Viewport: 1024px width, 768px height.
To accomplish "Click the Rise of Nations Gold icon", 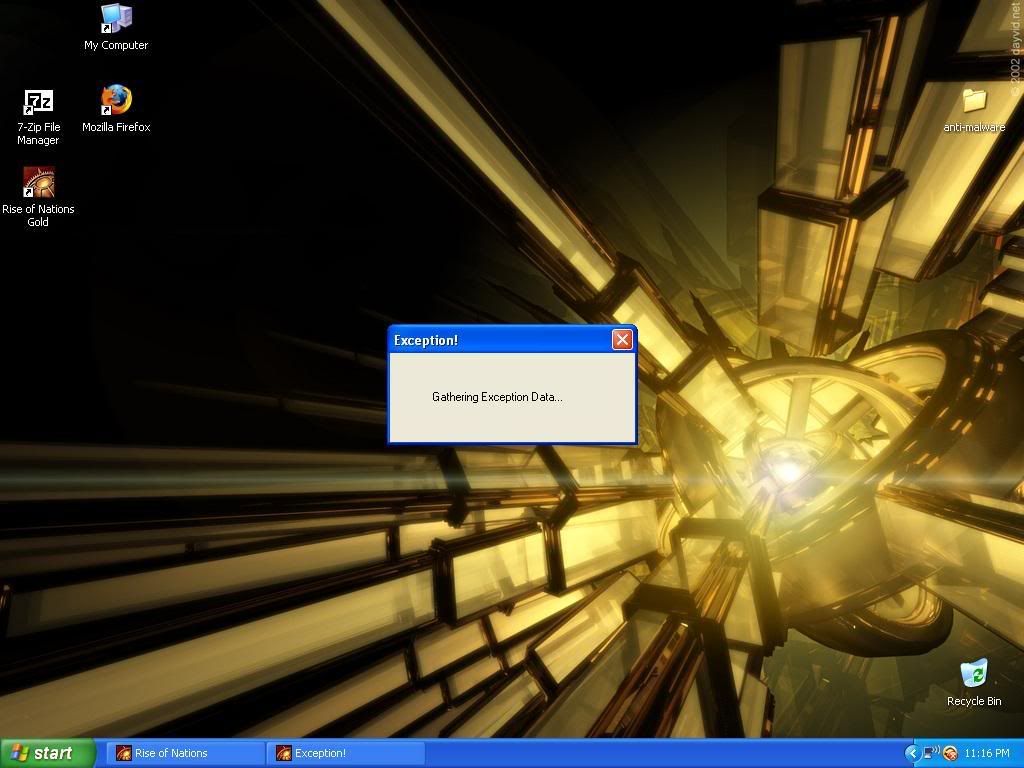I will (38, 183).
